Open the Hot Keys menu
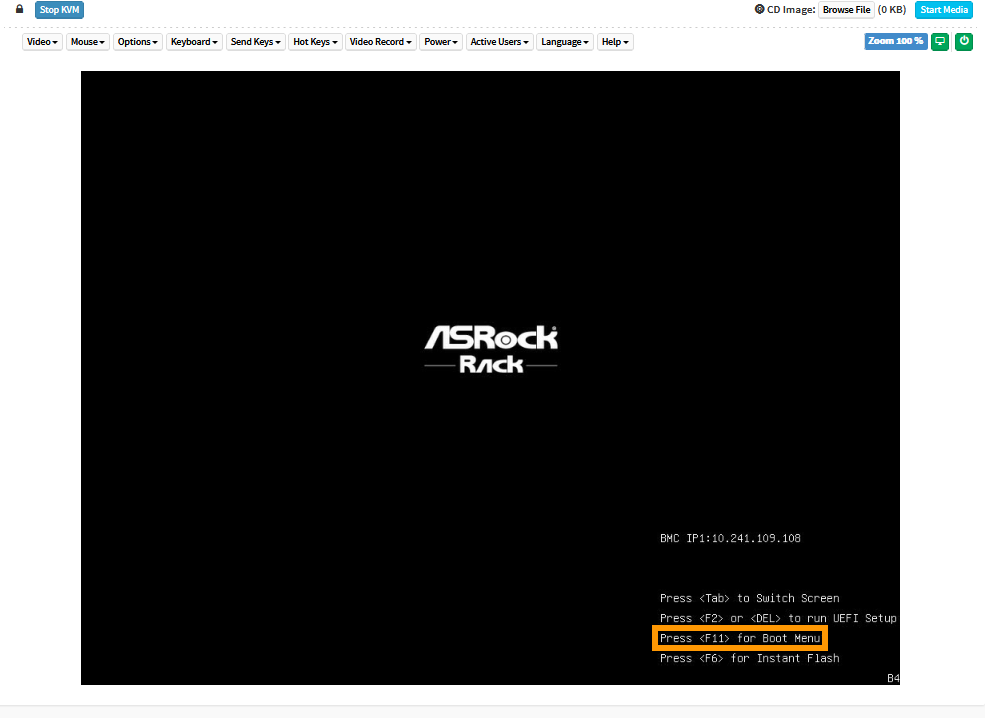Screen dimensions: 985x718 [x=315, y=42]
